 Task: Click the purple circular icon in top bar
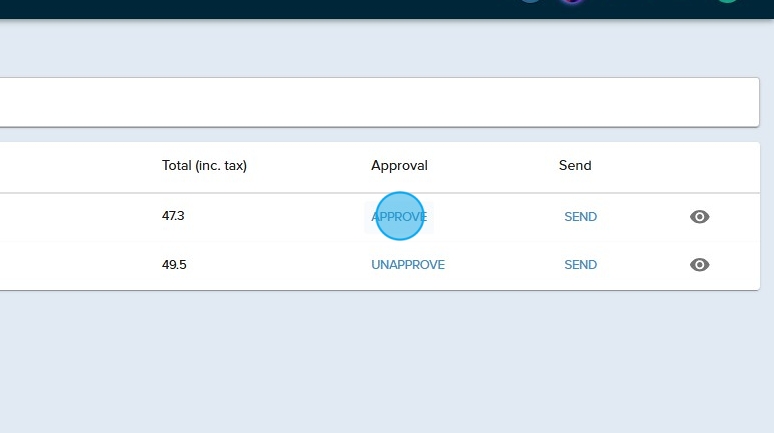[x=572, y=1]
